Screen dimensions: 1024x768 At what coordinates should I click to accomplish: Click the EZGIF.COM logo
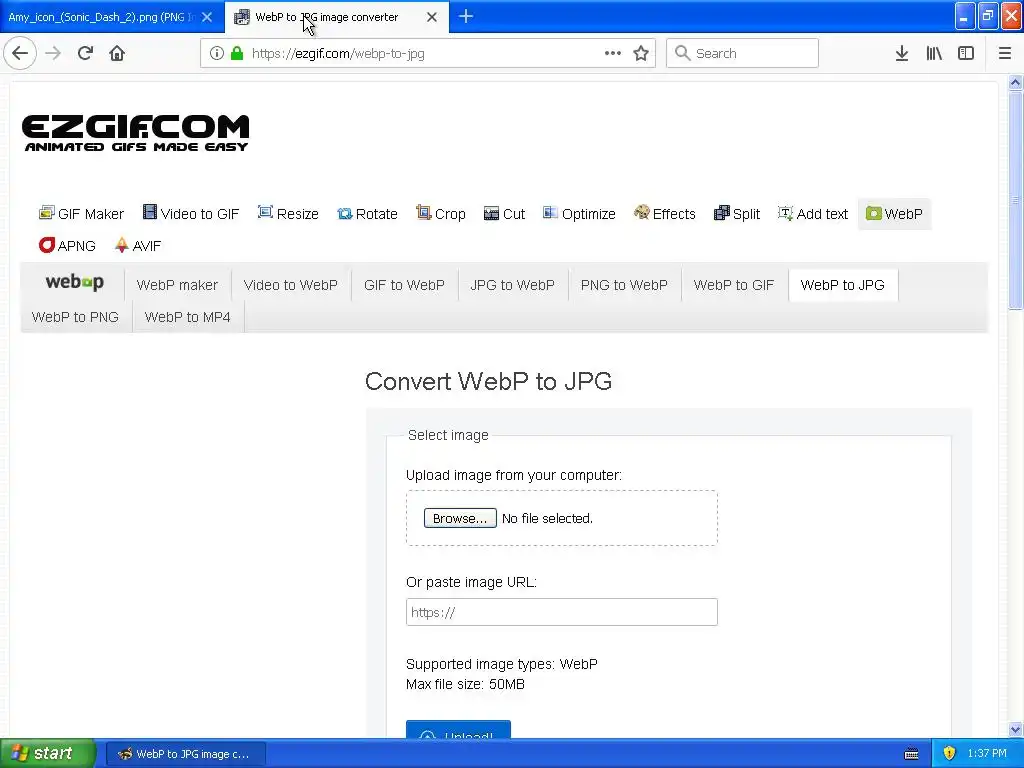[135, 133]
